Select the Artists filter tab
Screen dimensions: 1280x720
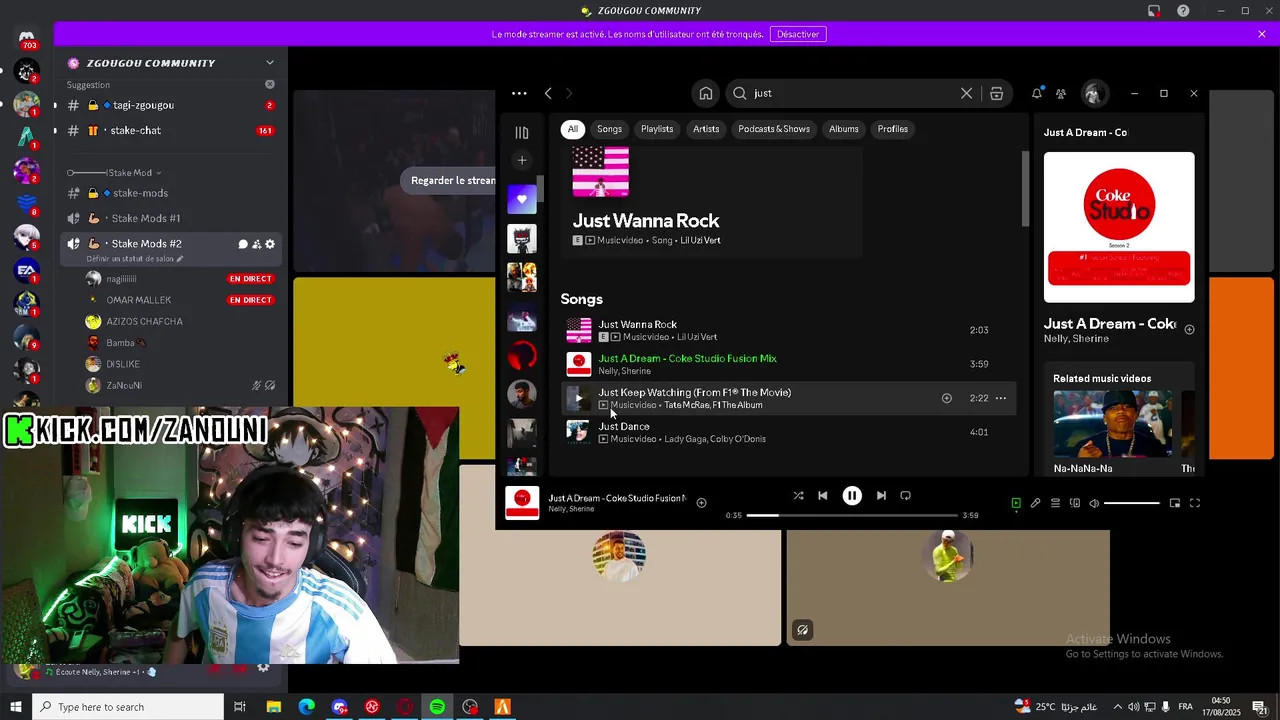pyautogui.click(x=706, y=129)
